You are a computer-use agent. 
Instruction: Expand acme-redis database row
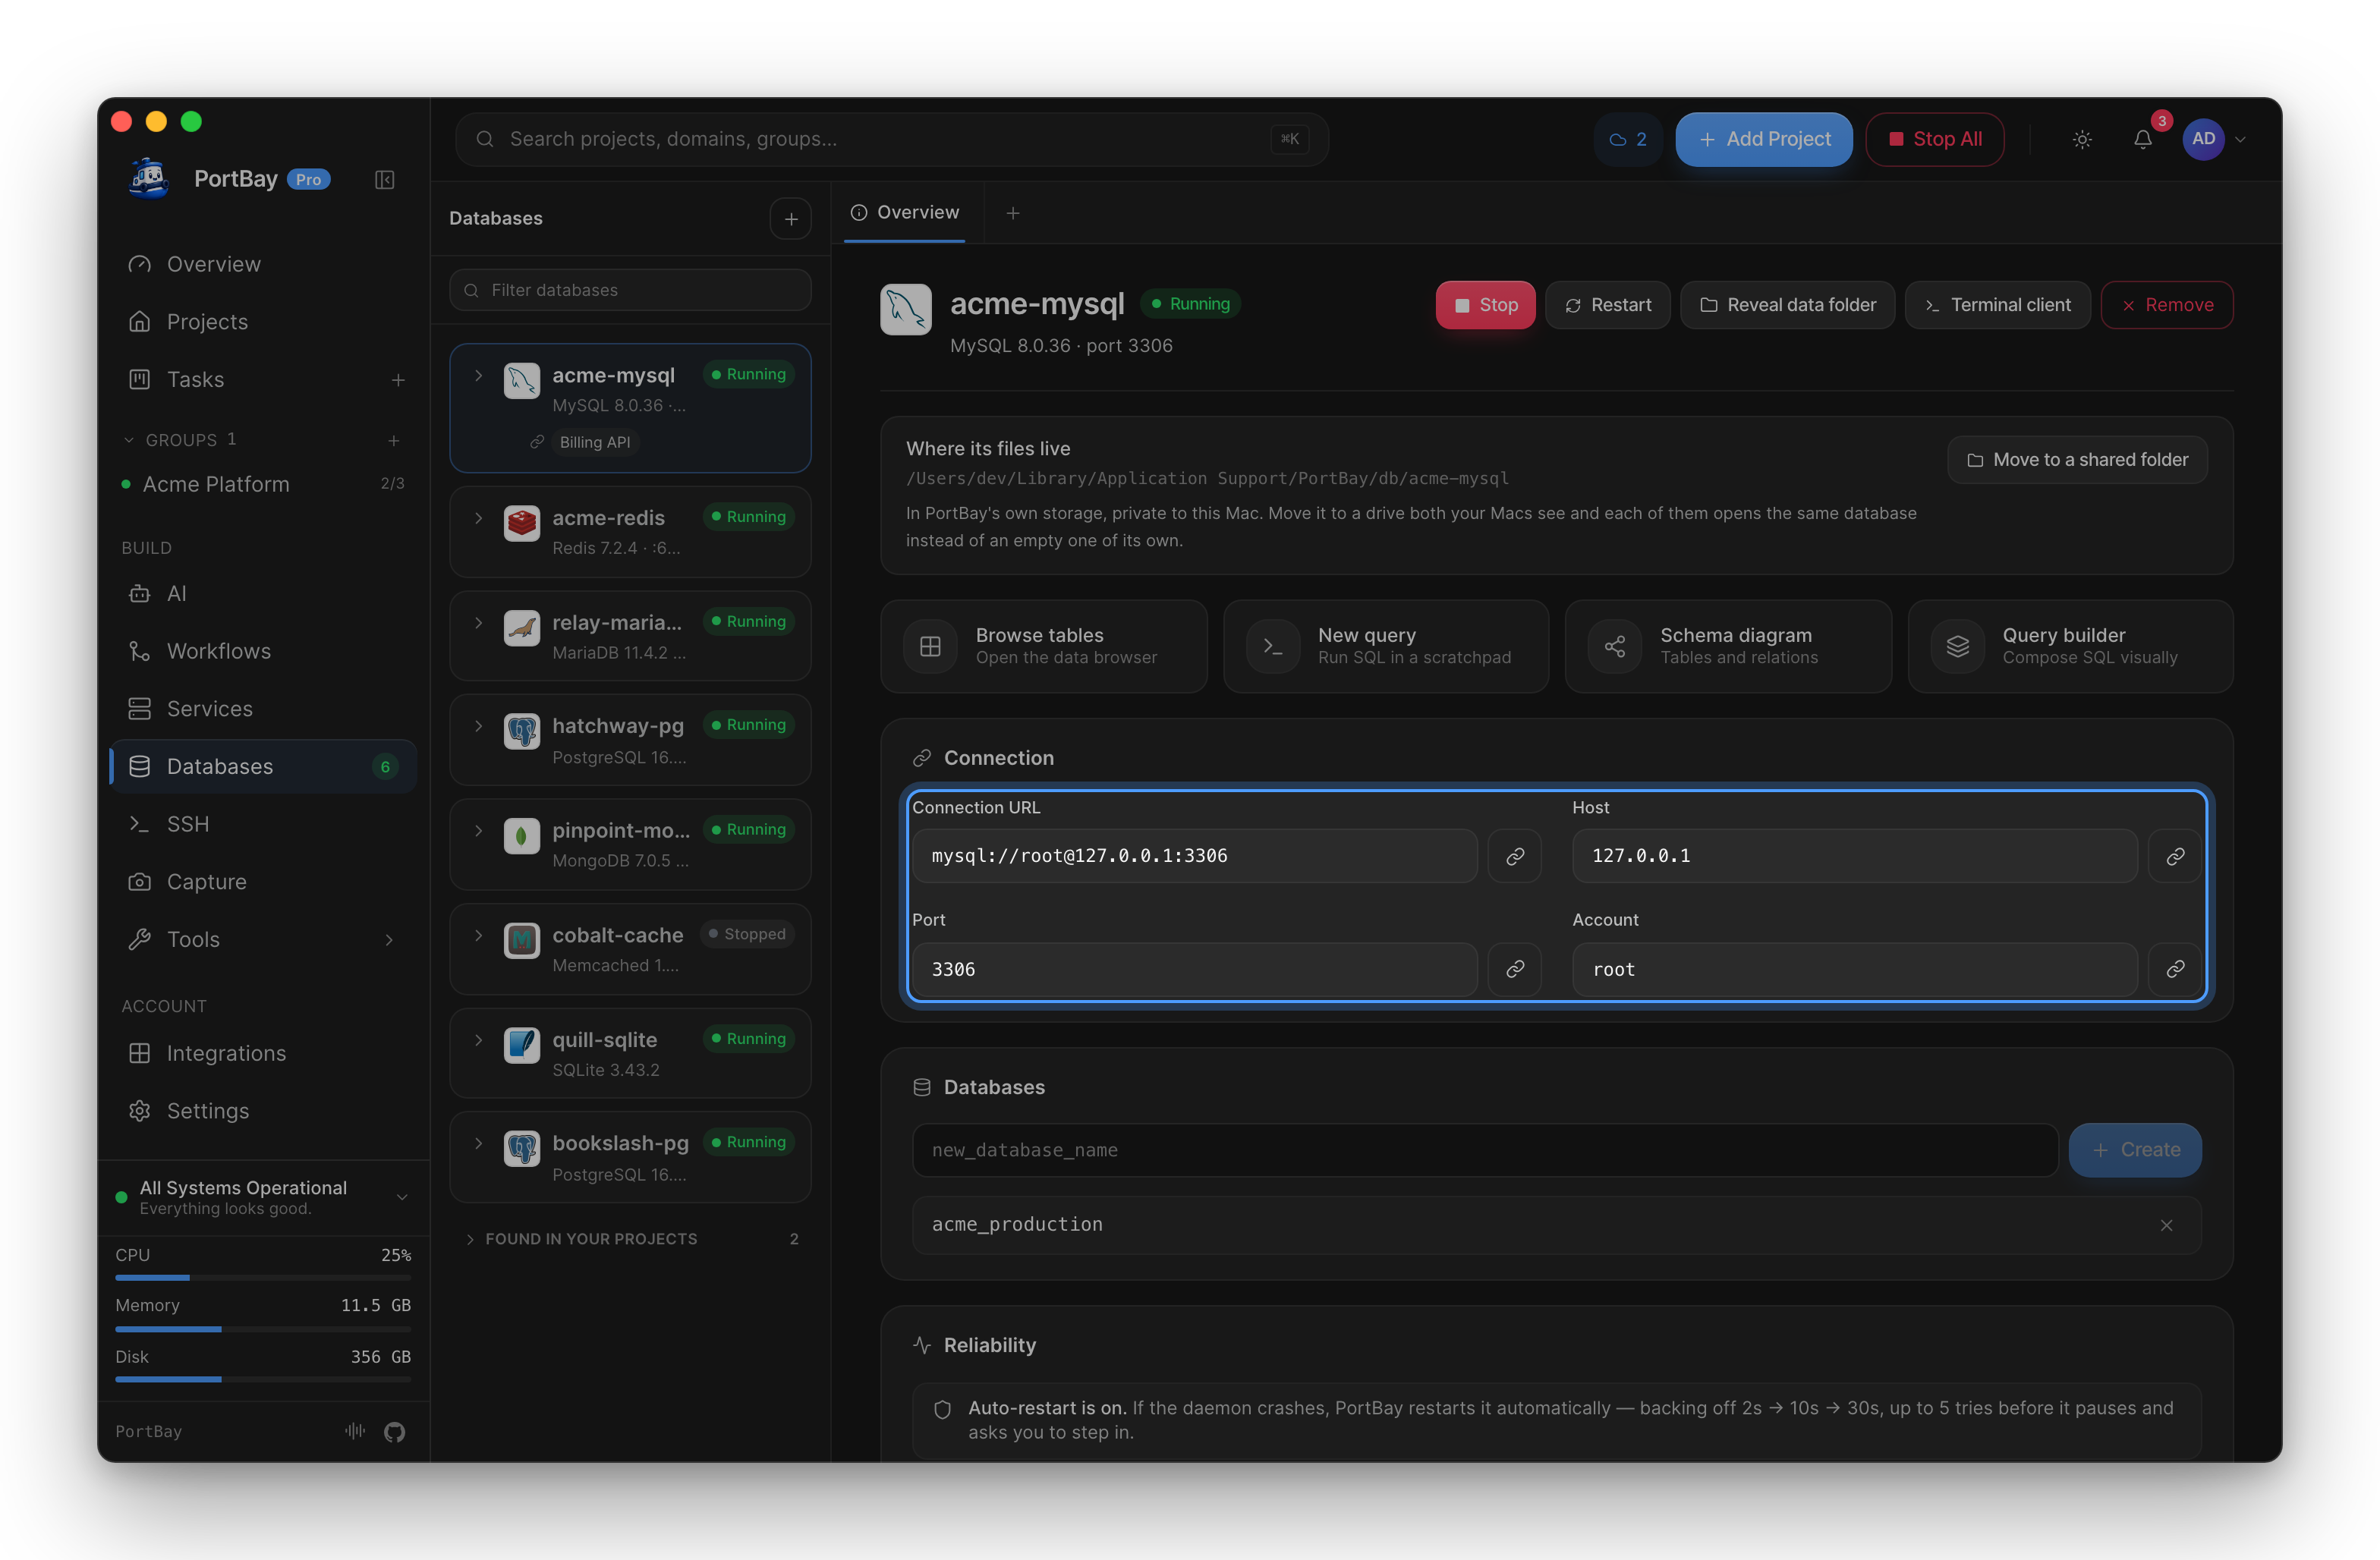point(479,518)
